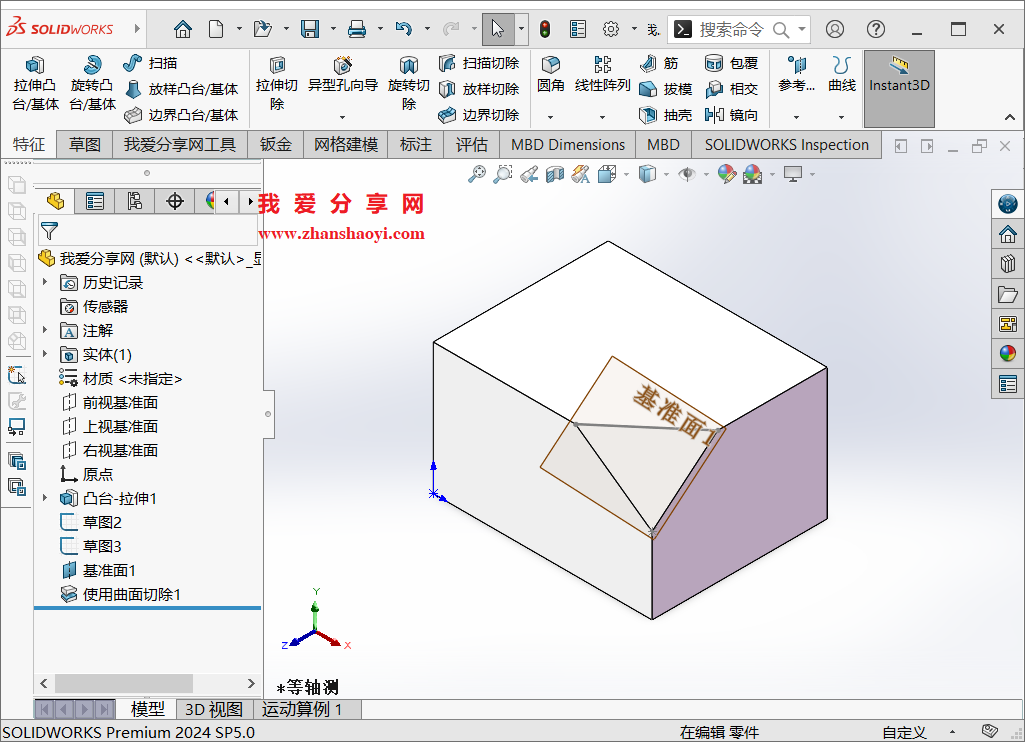
Task: Open the 参考 reference geometry dropdown
Action: [x=796, y=116]
